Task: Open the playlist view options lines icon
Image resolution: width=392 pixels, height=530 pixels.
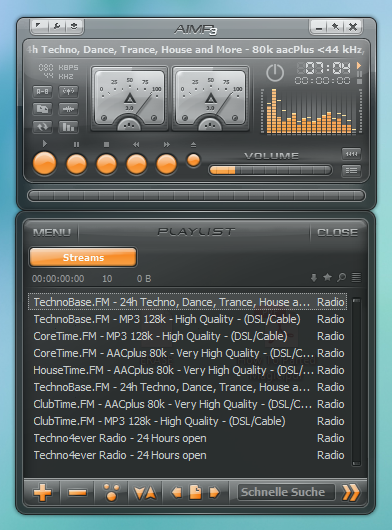Action: point(356,278)
